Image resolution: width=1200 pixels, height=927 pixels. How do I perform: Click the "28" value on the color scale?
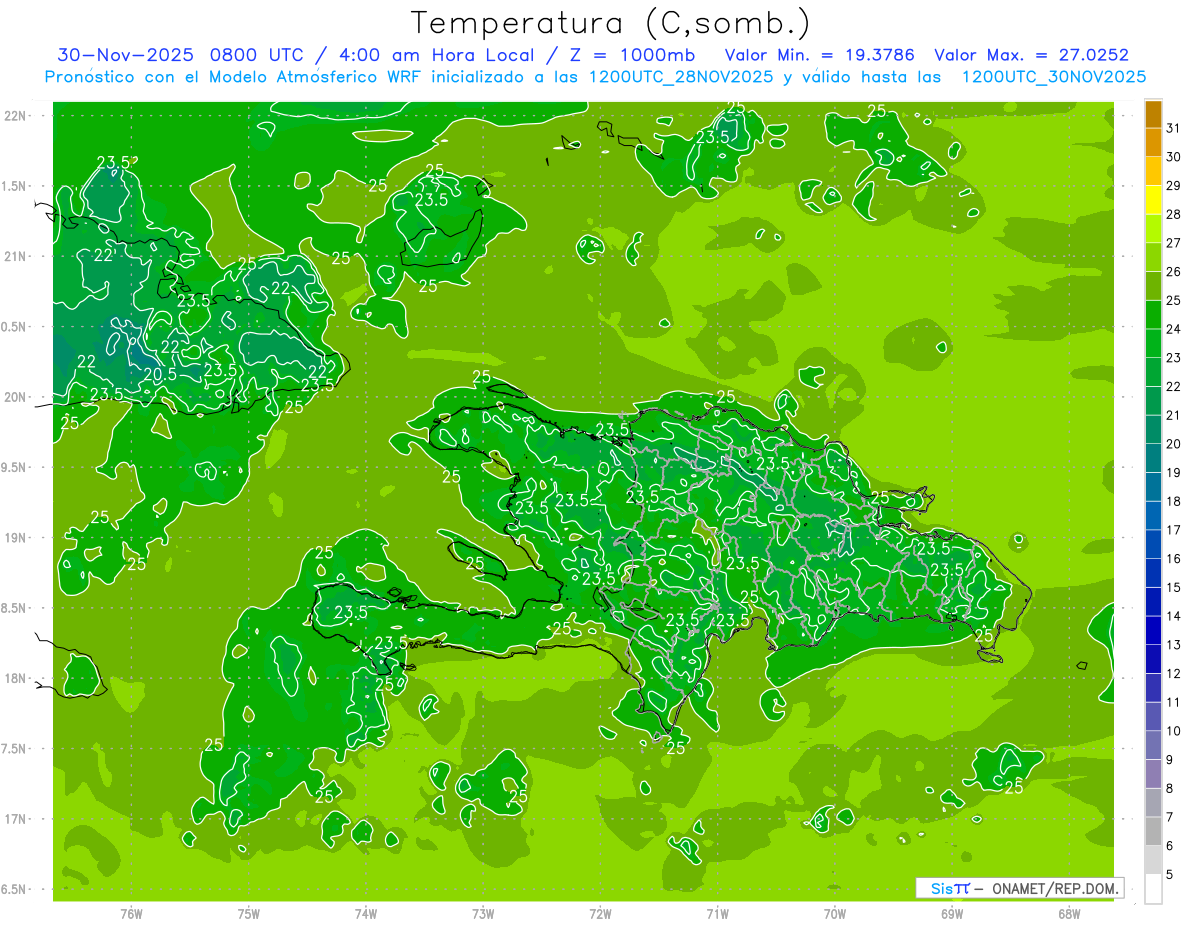tap(1173, 214)
